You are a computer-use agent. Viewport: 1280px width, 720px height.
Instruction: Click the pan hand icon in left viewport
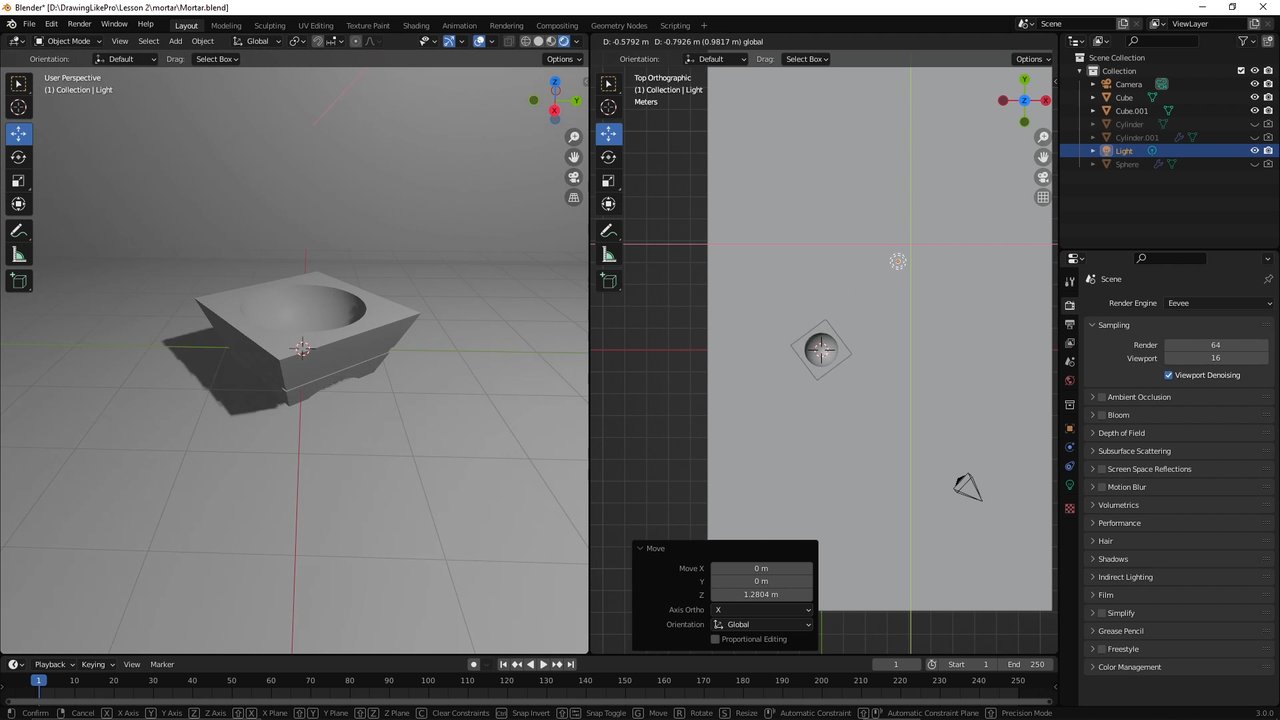[574, 157]
